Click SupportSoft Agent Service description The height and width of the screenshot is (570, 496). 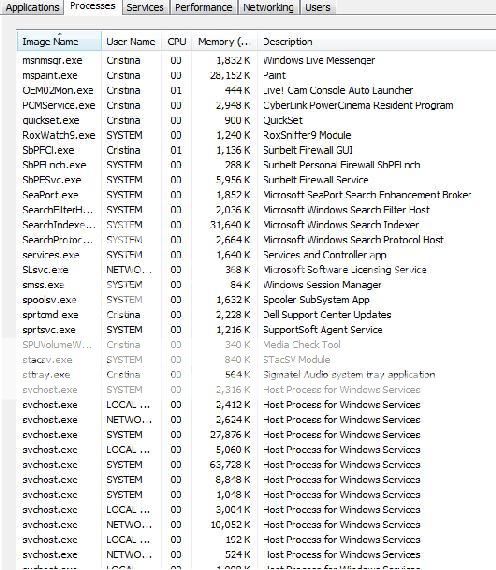point(323,330)
